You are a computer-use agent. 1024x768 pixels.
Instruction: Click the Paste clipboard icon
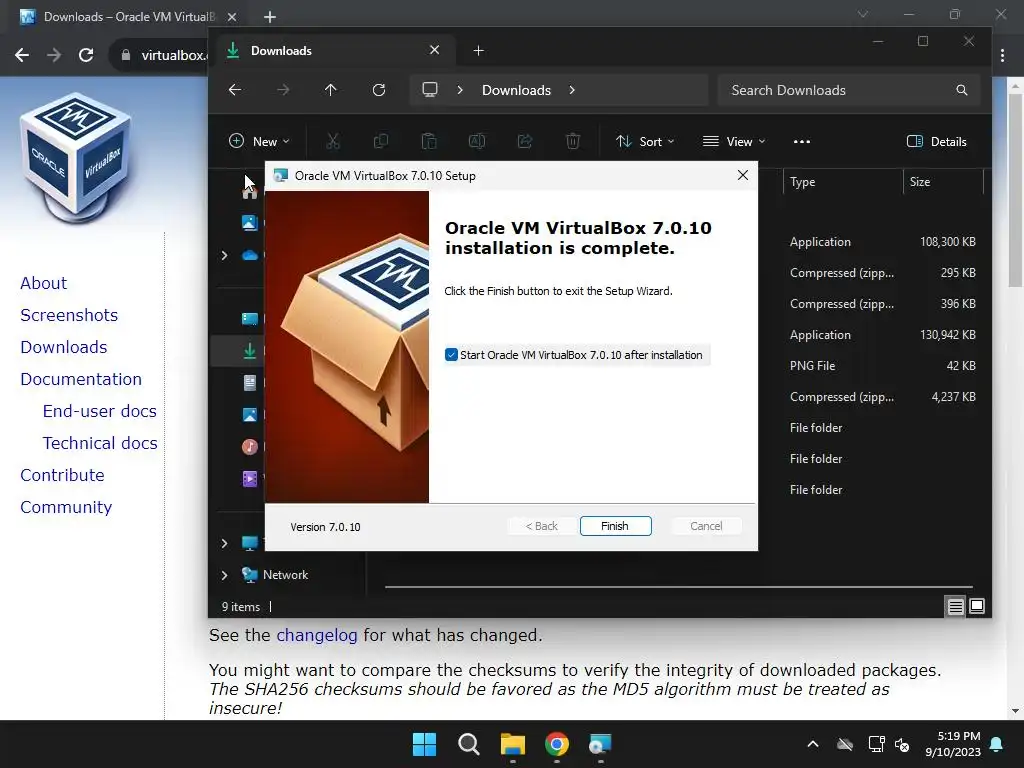point(428,141)
